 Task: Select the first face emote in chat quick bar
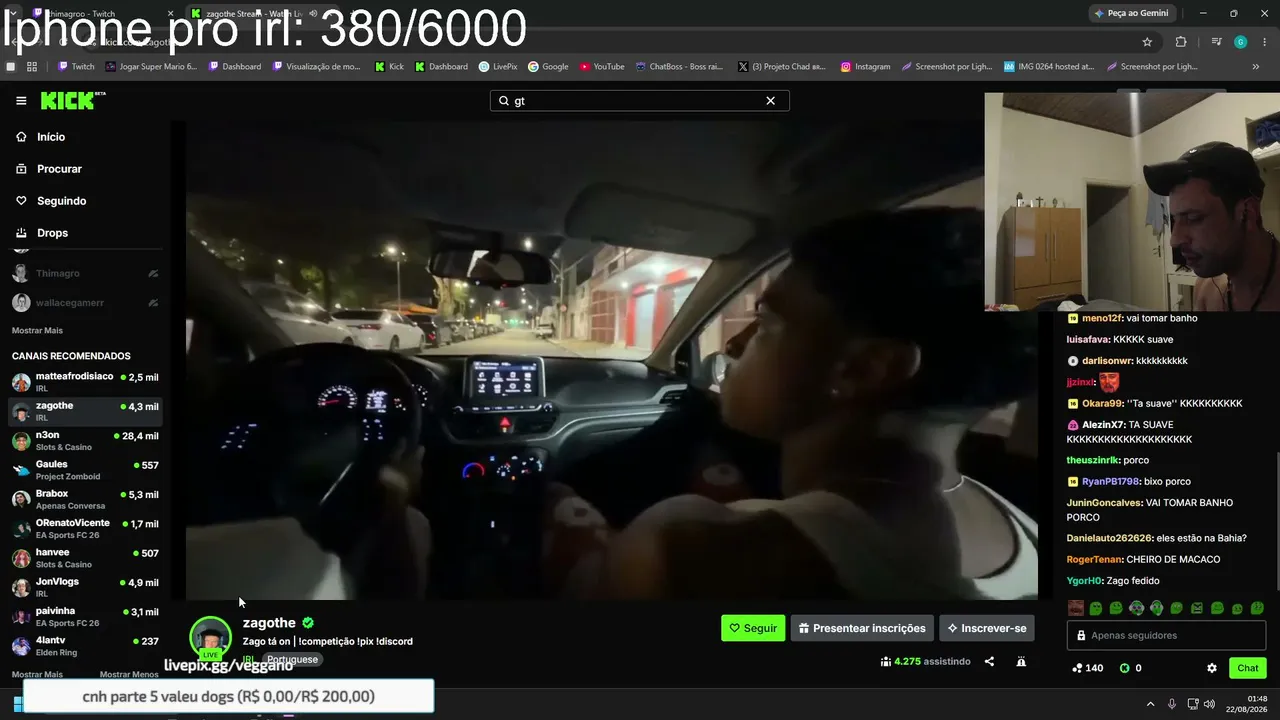click(1076, 608)
